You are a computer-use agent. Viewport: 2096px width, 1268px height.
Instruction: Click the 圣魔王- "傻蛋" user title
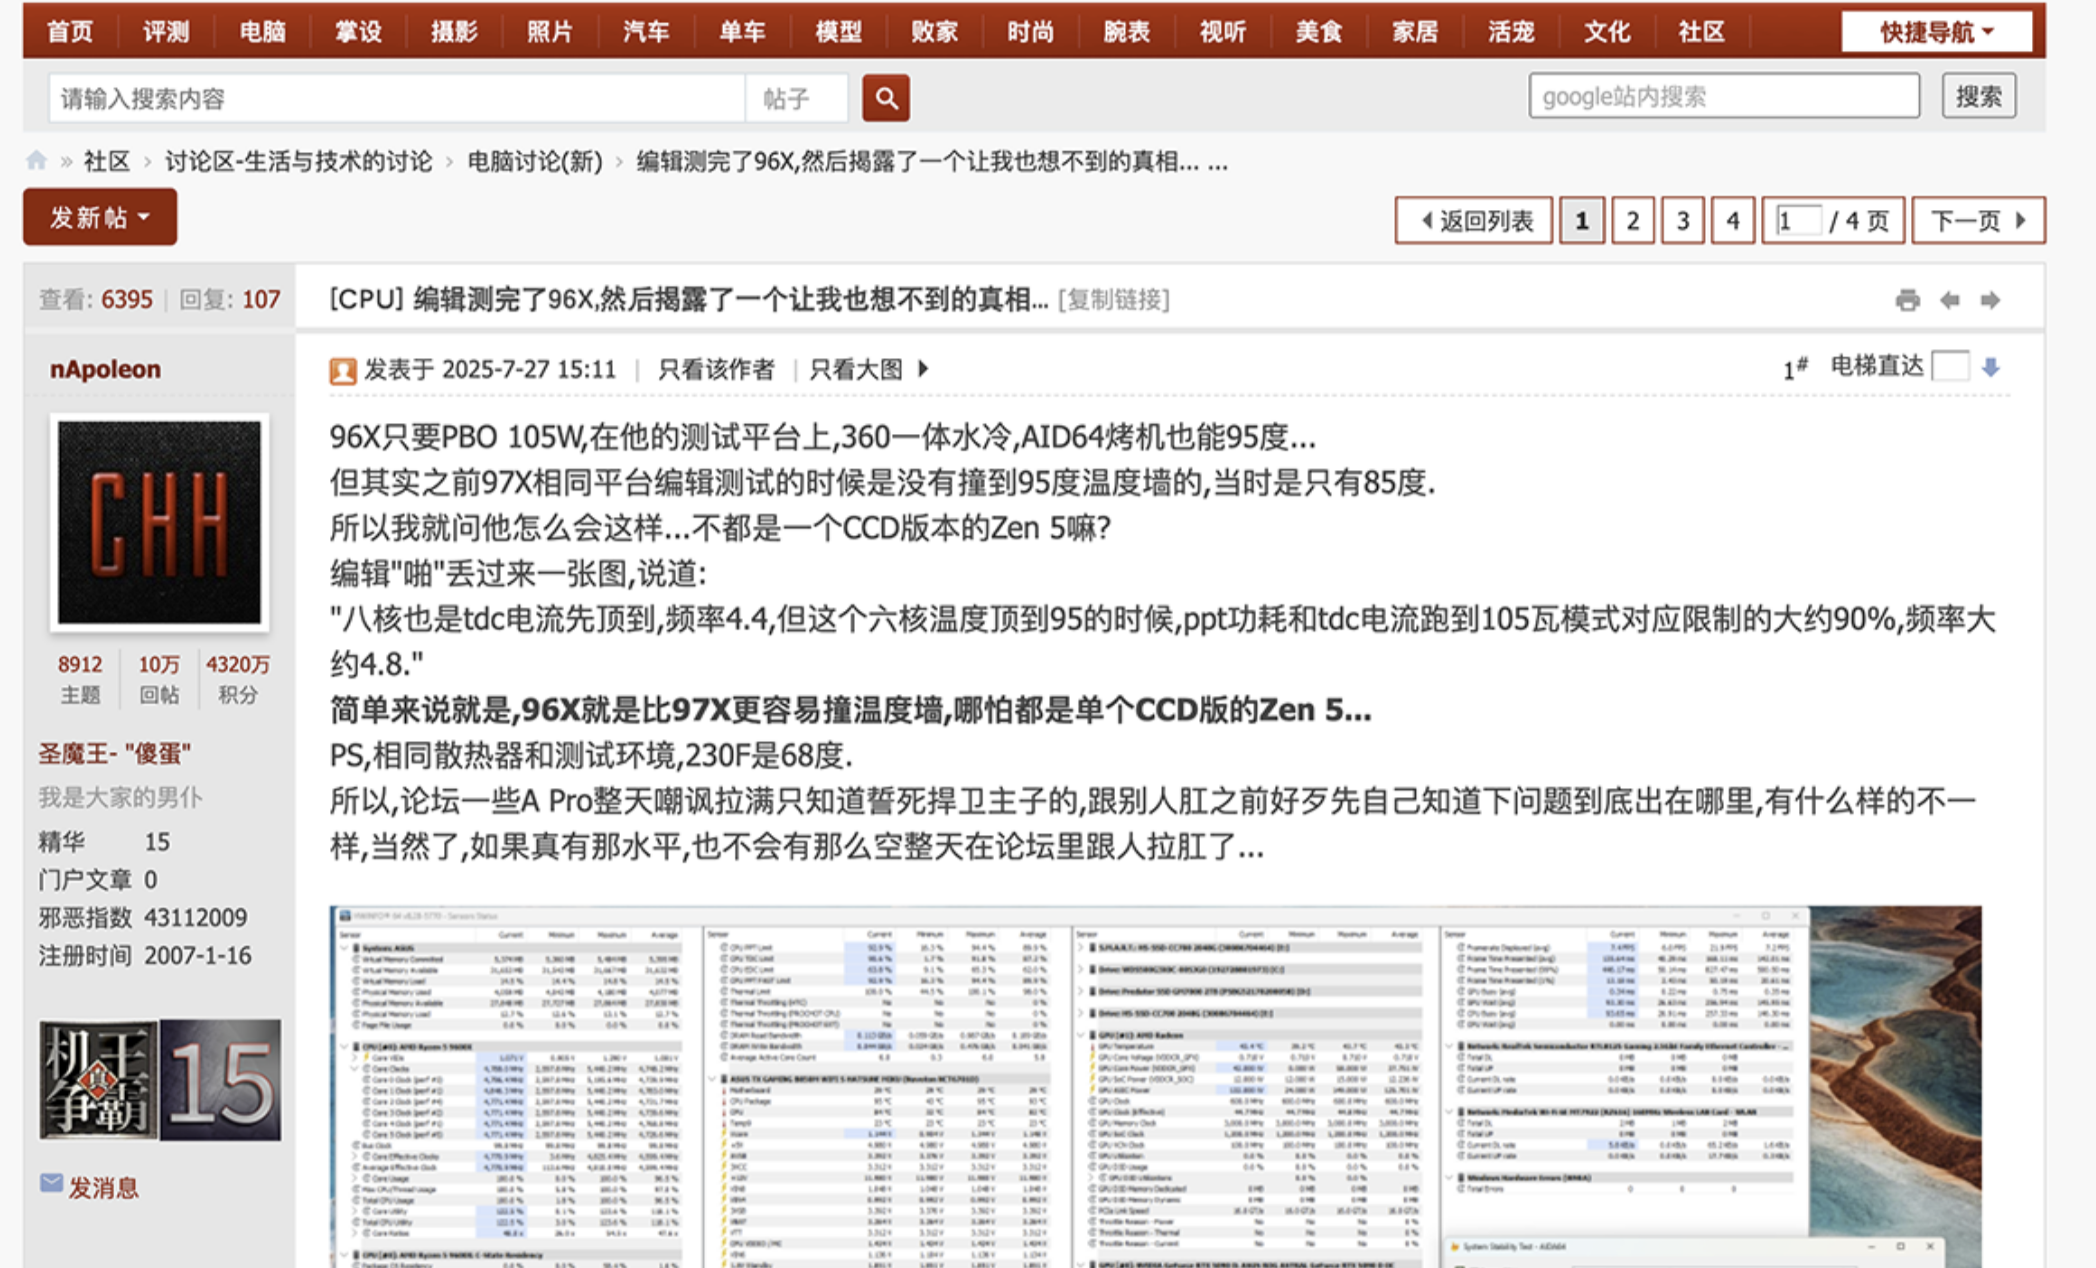pyautogui.click(x=115, y=754)
